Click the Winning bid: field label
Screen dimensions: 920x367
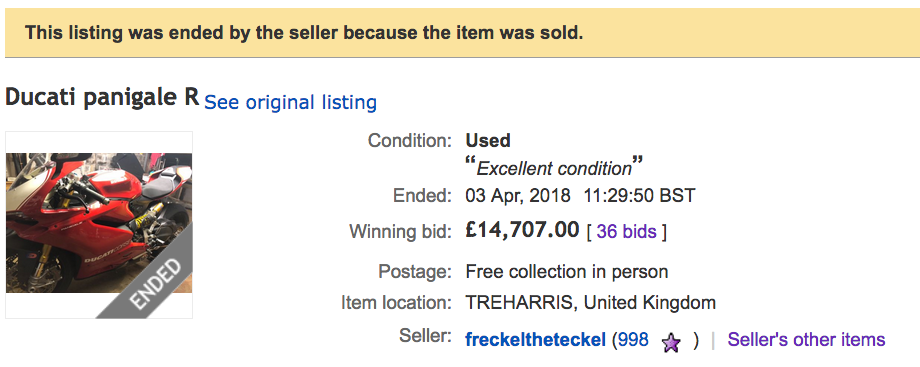point(401,231)
